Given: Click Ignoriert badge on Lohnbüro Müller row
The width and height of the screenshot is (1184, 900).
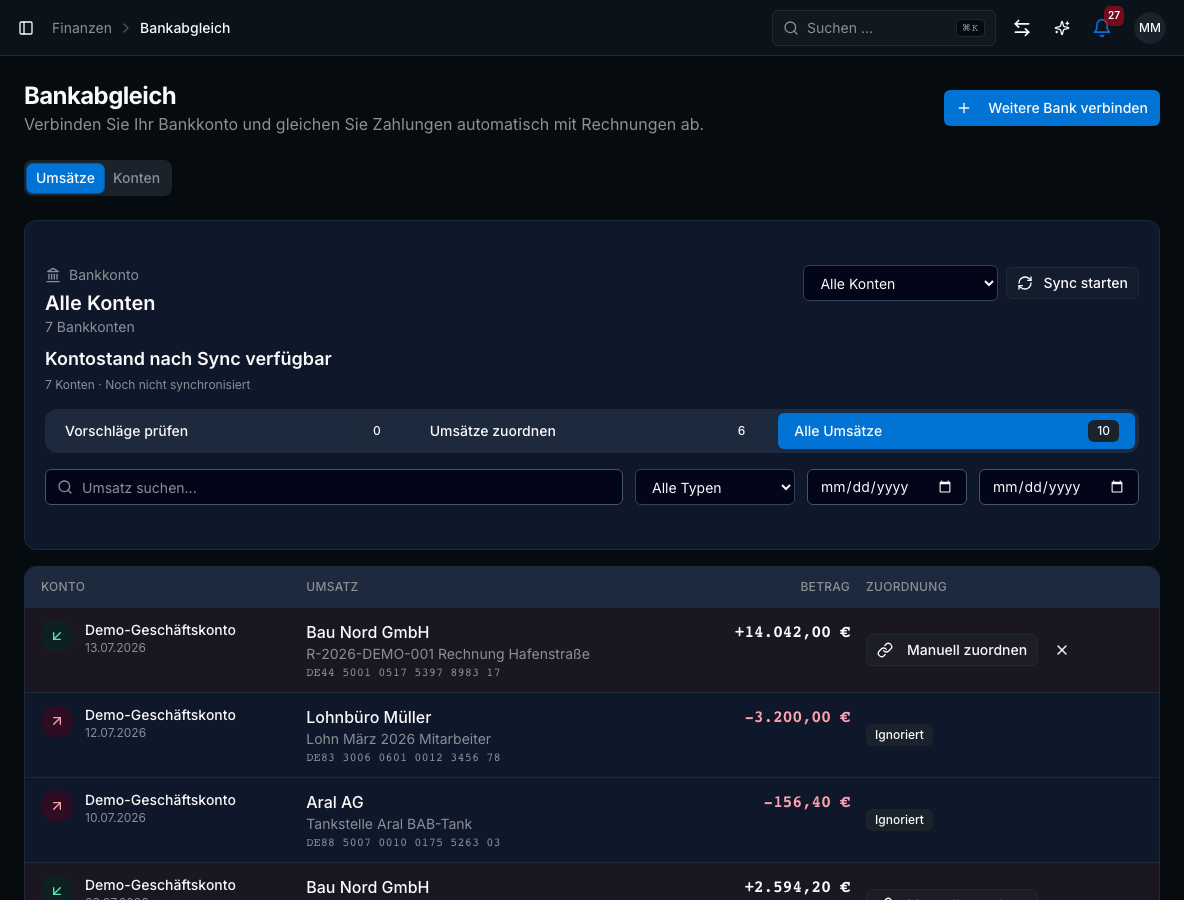Looking at the screenshot, I should pyautogui.click(x=899, y=735).
